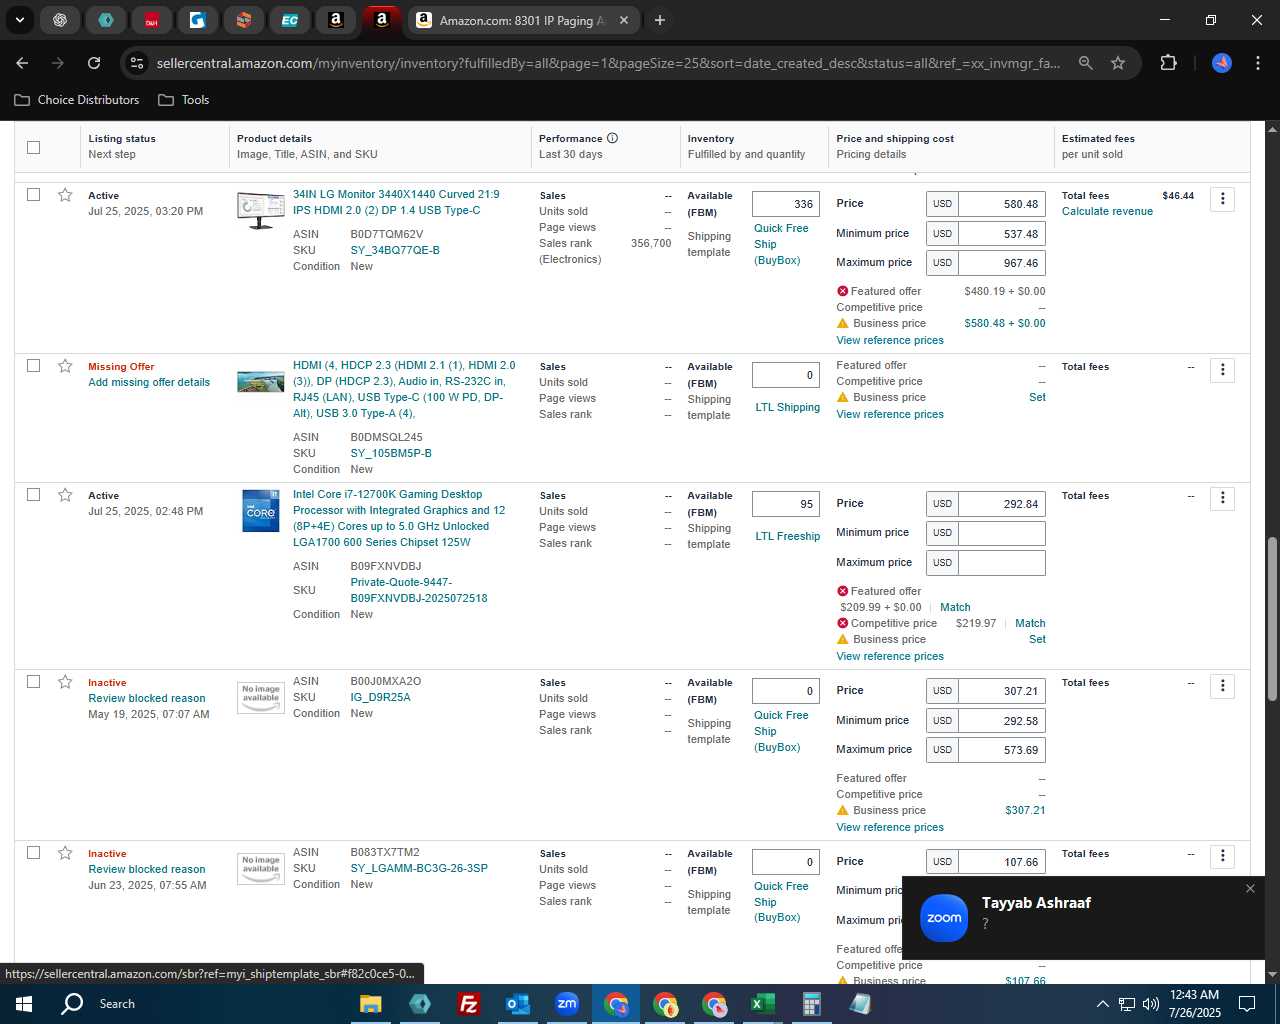1280x1024 pixels.
Task: Close the Amazon.com 8301 IP Paging tab
Action: tap(624, 20)
